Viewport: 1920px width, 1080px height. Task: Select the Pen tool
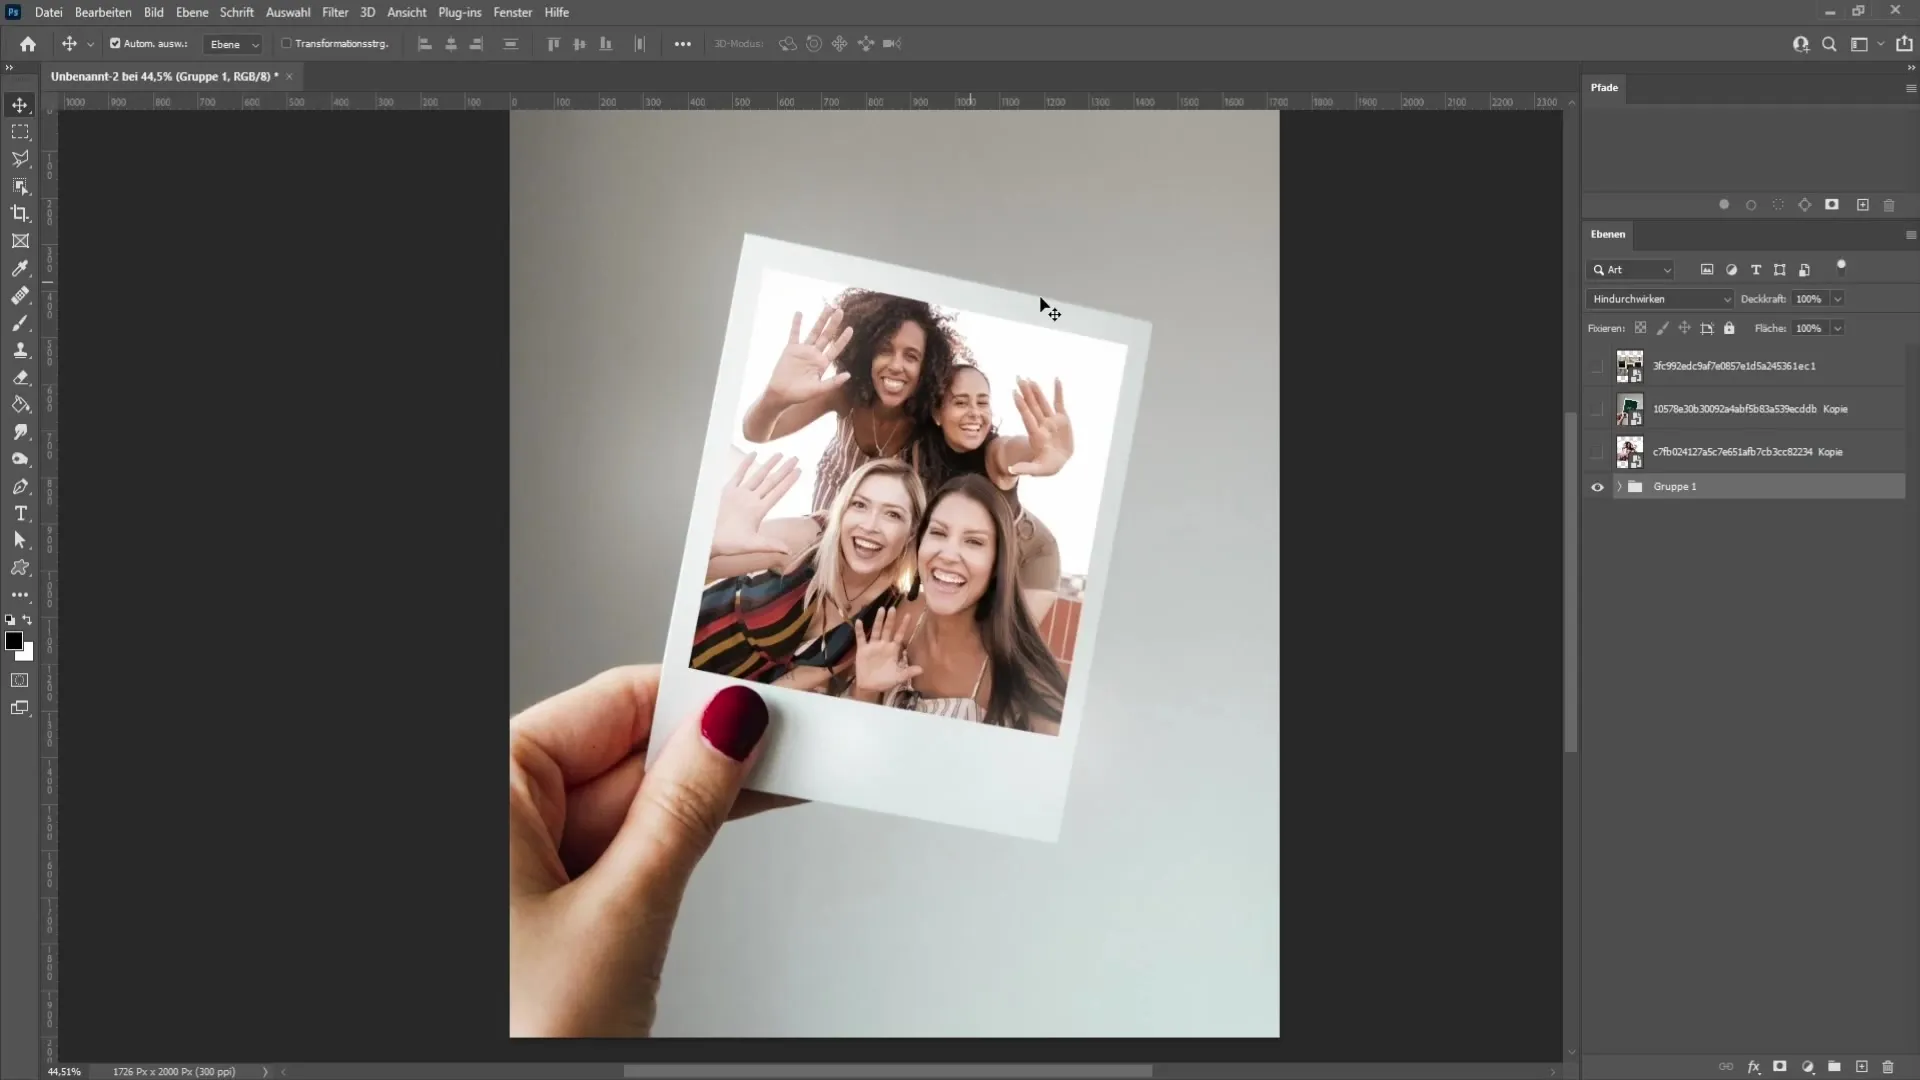click(20, 488)
